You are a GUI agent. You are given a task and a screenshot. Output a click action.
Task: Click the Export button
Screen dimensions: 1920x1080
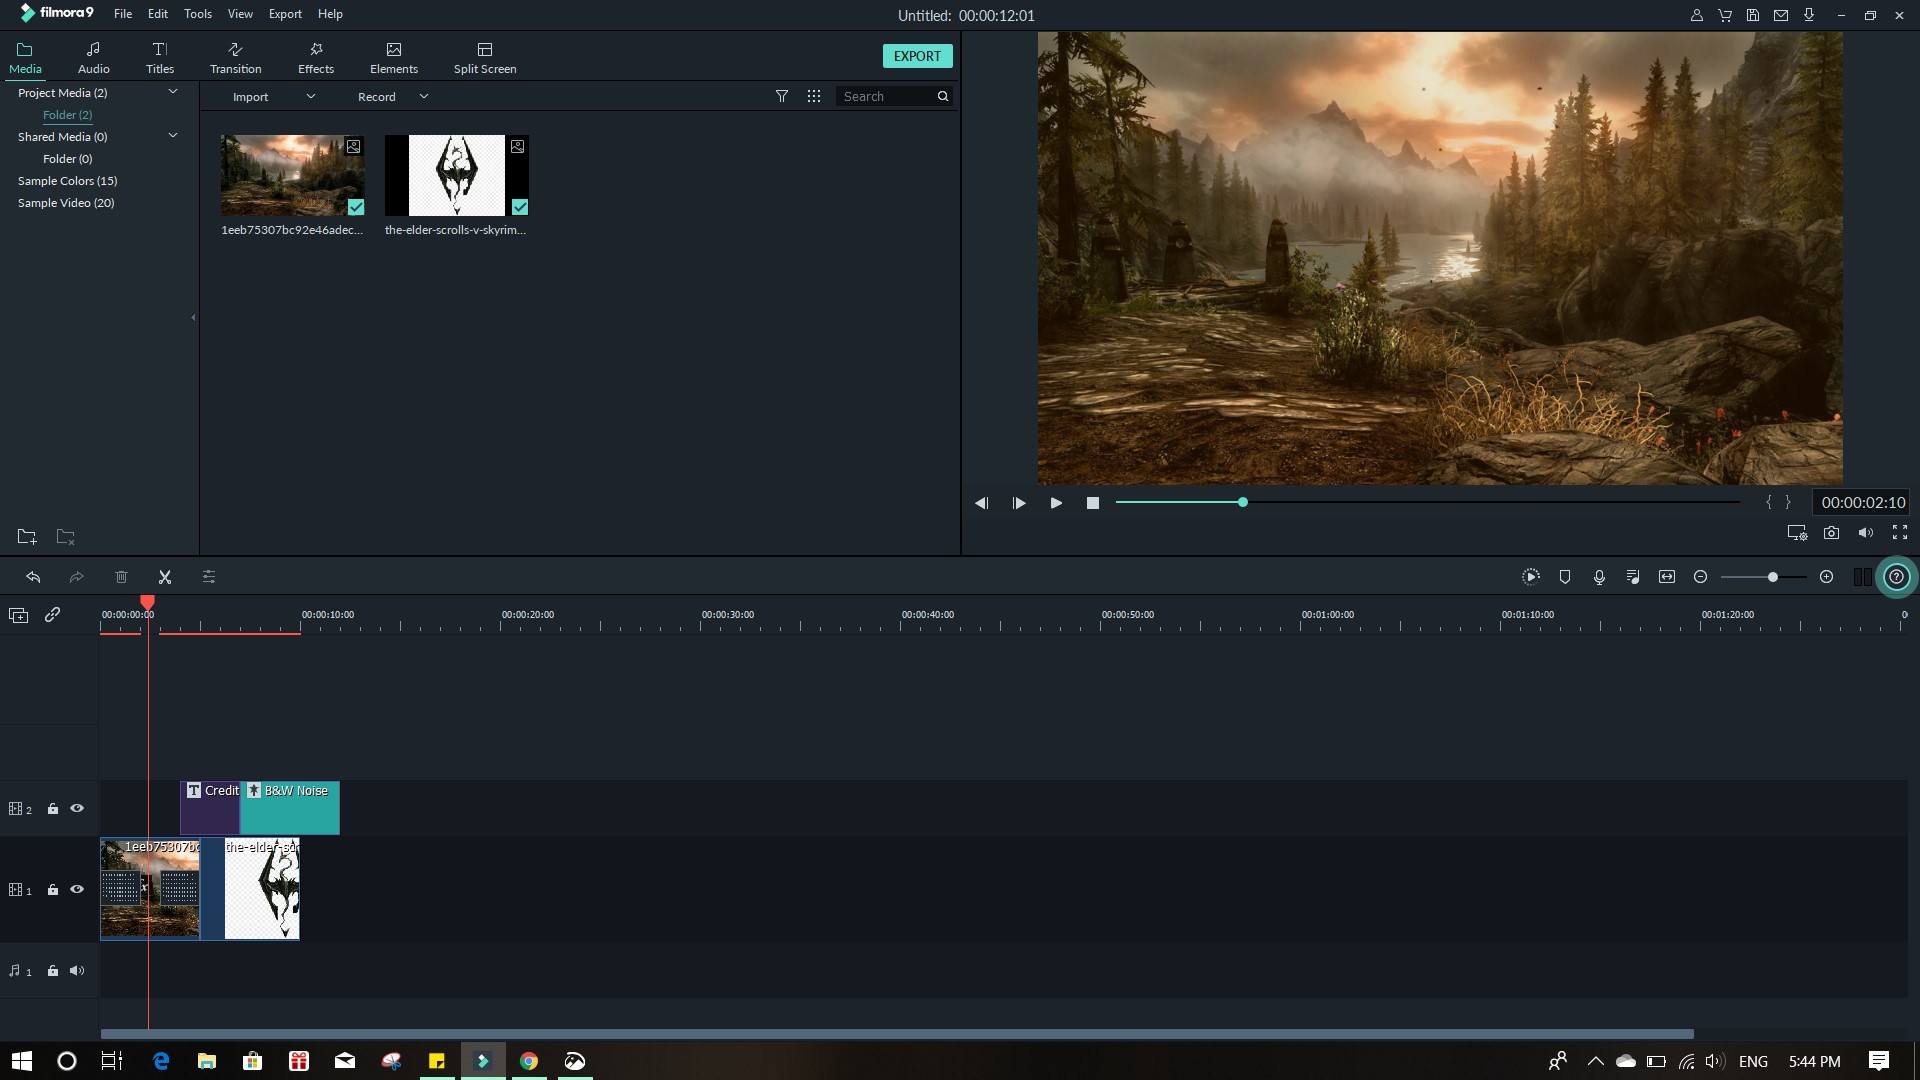click(916, 54)
